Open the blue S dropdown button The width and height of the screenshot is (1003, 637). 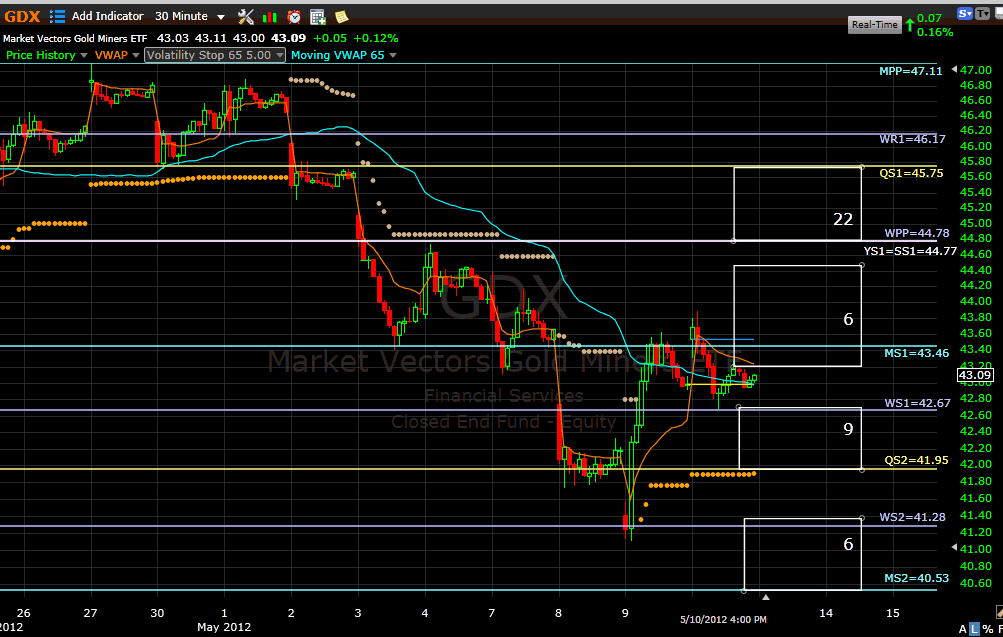pos(965,13)
